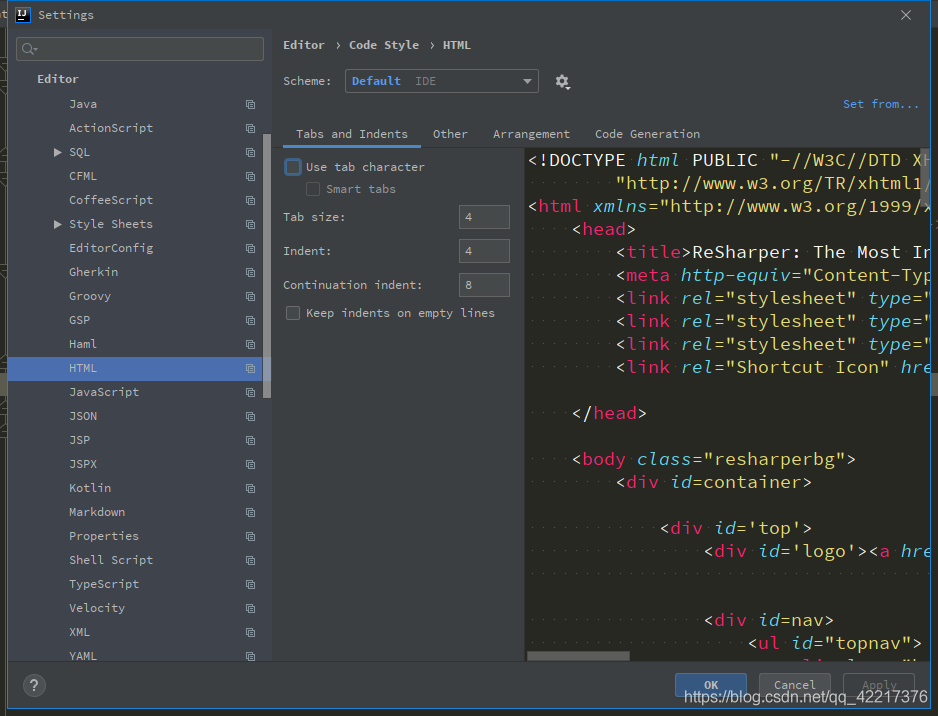Click the copy icon beside Shell Script
The height and width of the screenshot is (716, 938).
pos(251,560)
